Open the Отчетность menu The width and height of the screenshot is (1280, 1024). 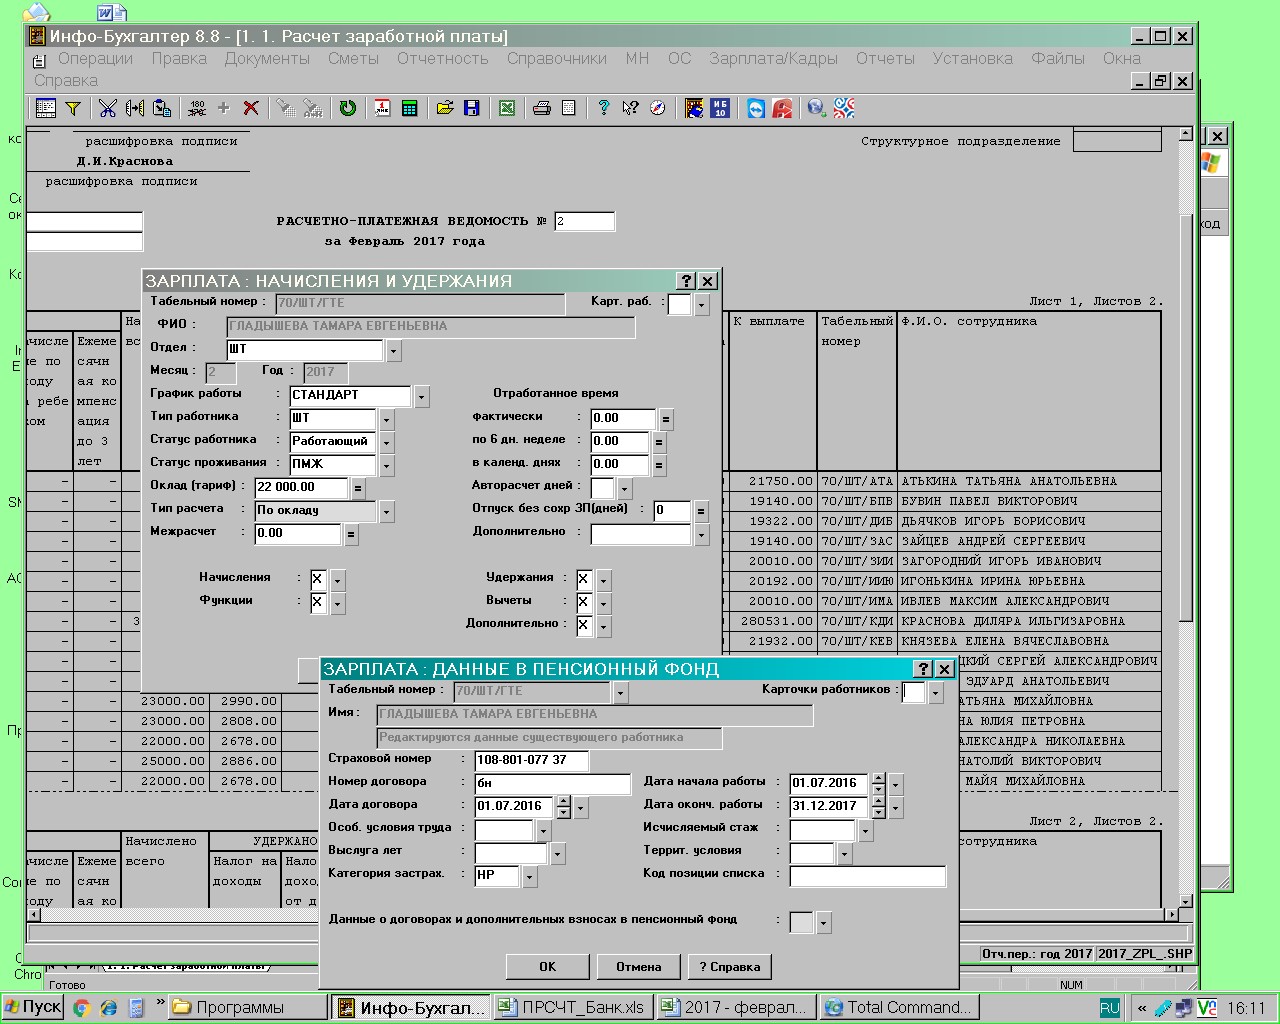pyautogui.click(x=442, y=58)
